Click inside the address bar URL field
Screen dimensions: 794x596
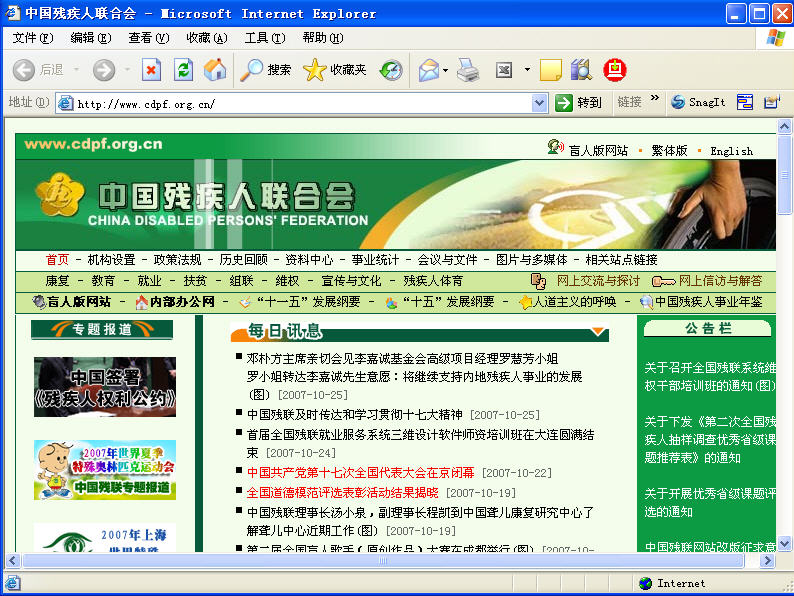point(304,103)
